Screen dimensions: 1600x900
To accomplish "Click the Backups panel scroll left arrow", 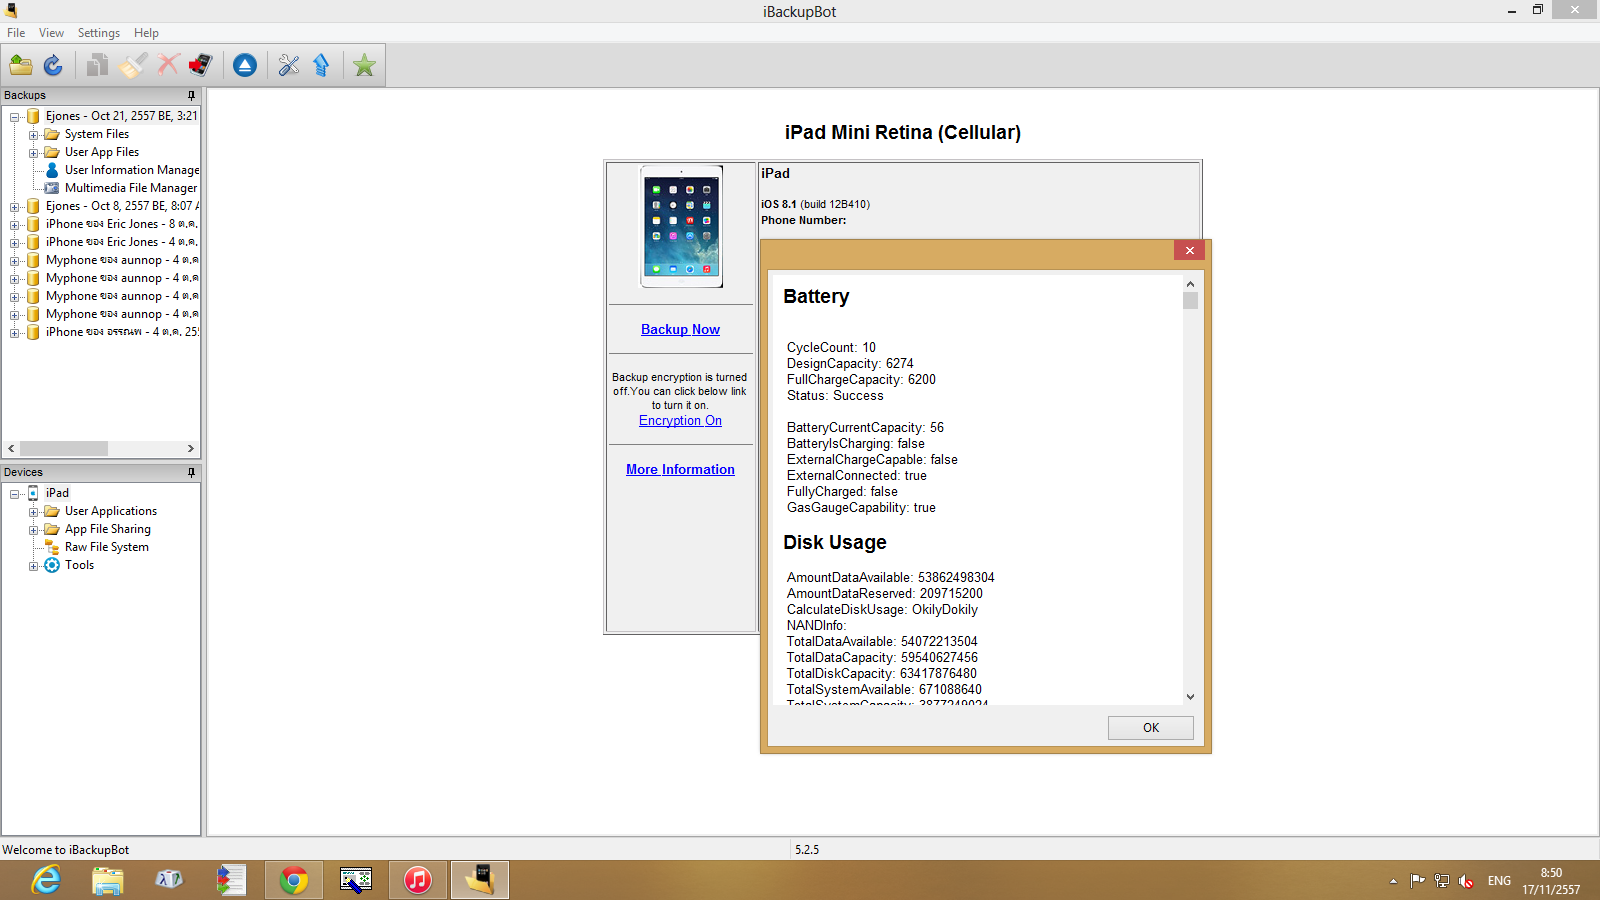I will coord(11,449).
